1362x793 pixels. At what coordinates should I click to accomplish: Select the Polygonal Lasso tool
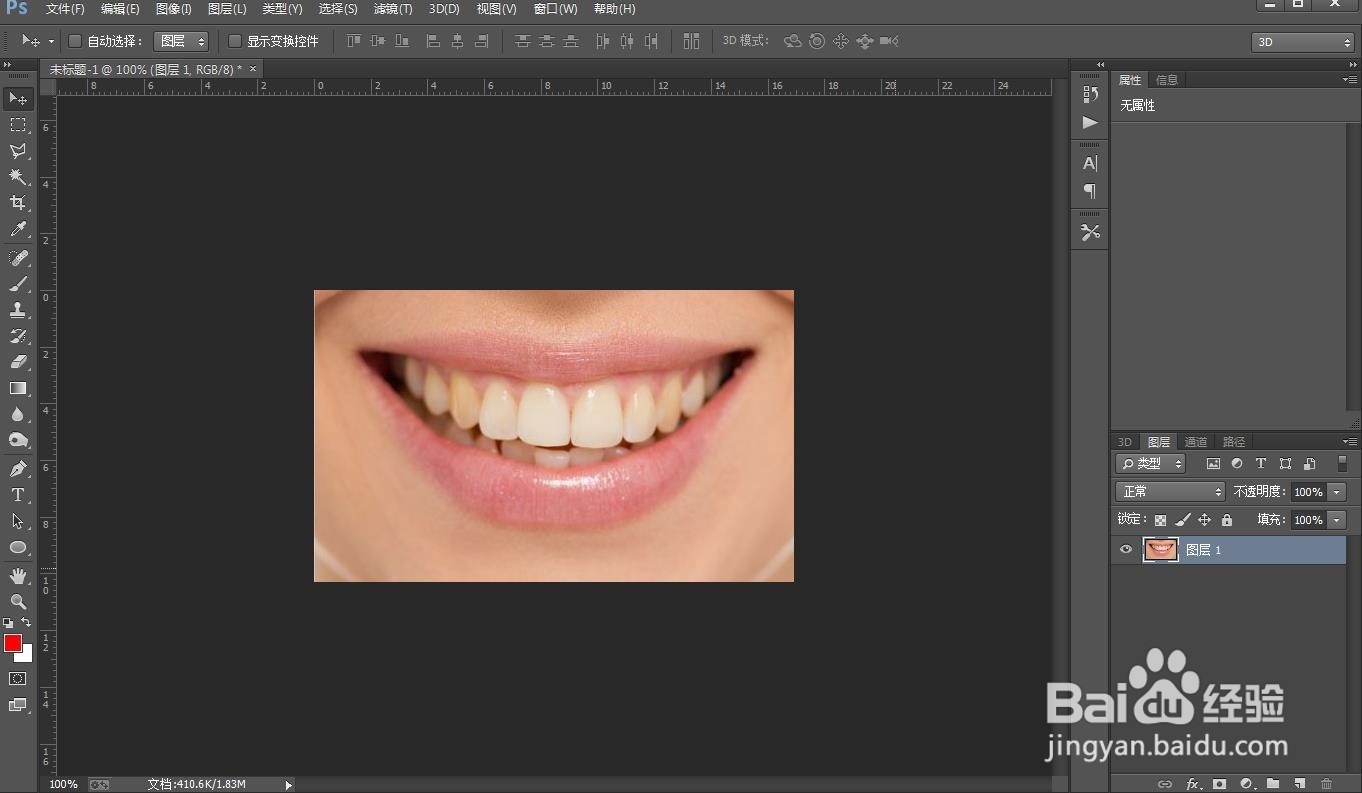(18, 151)
